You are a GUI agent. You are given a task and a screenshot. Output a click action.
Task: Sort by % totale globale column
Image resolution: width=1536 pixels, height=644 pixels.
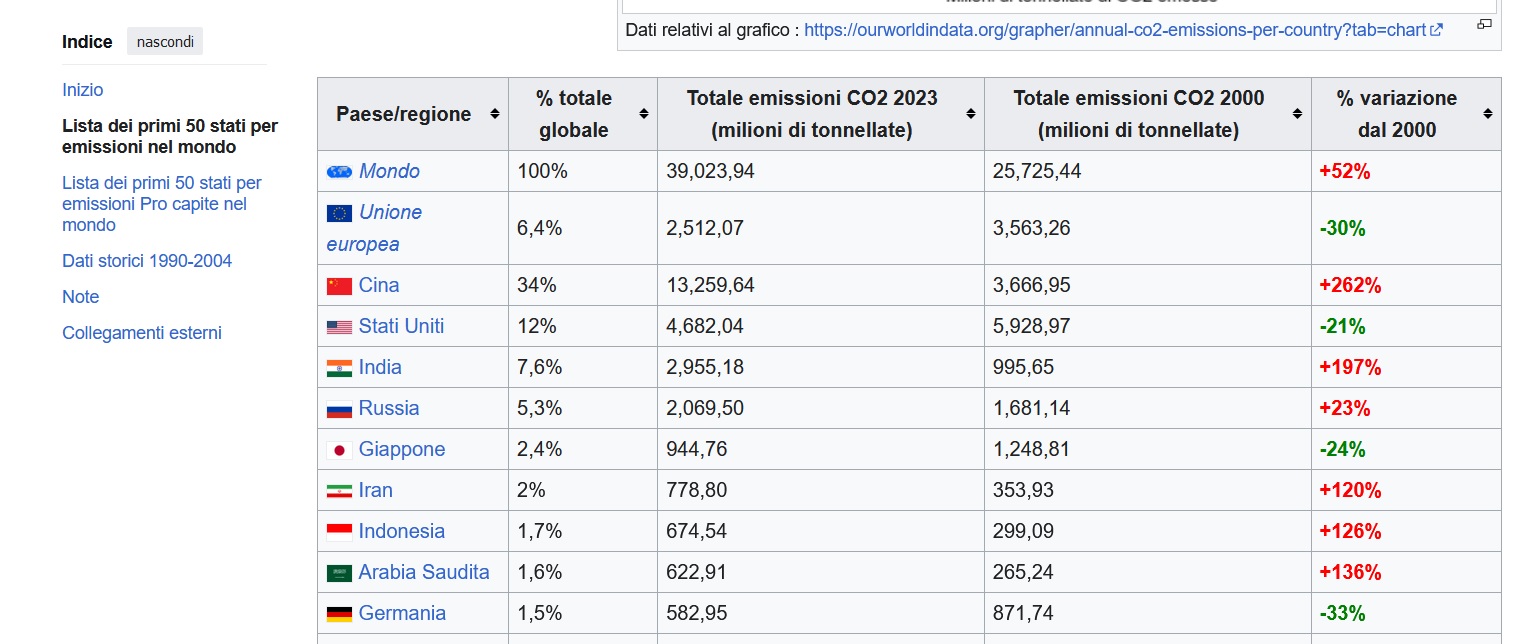(x=644, y=114)
